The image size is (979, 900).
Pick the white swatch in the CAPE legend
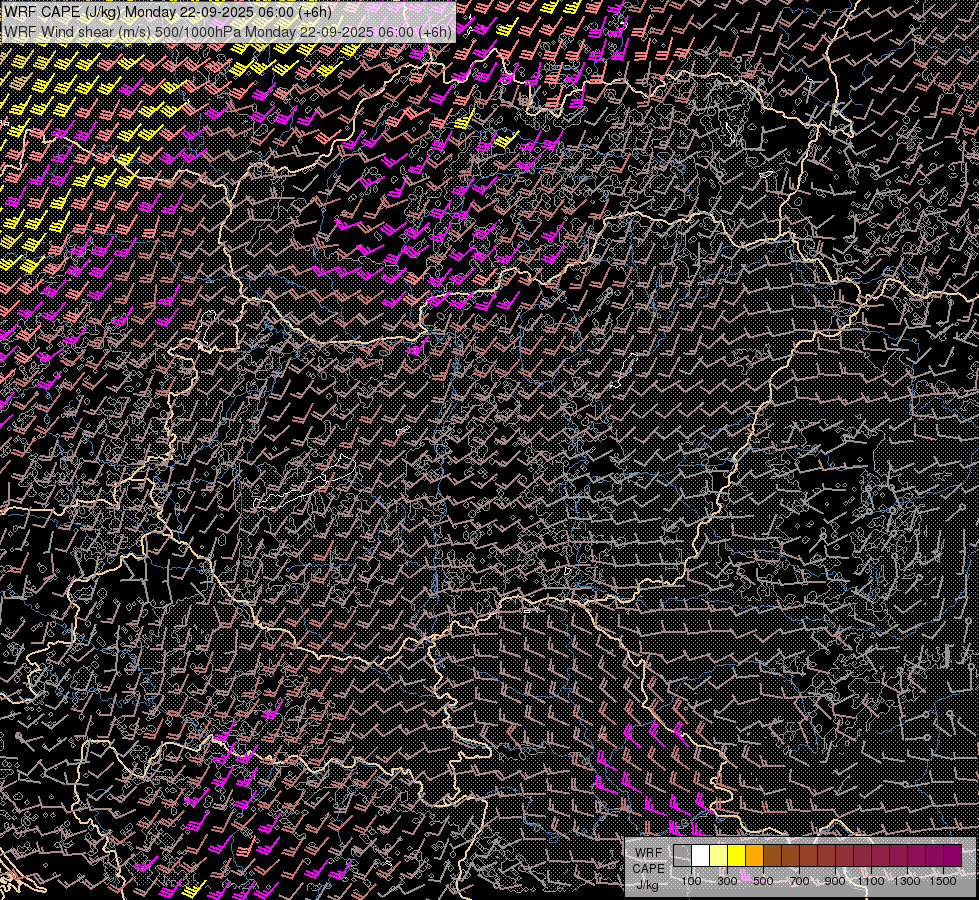[x=700, y=855]
